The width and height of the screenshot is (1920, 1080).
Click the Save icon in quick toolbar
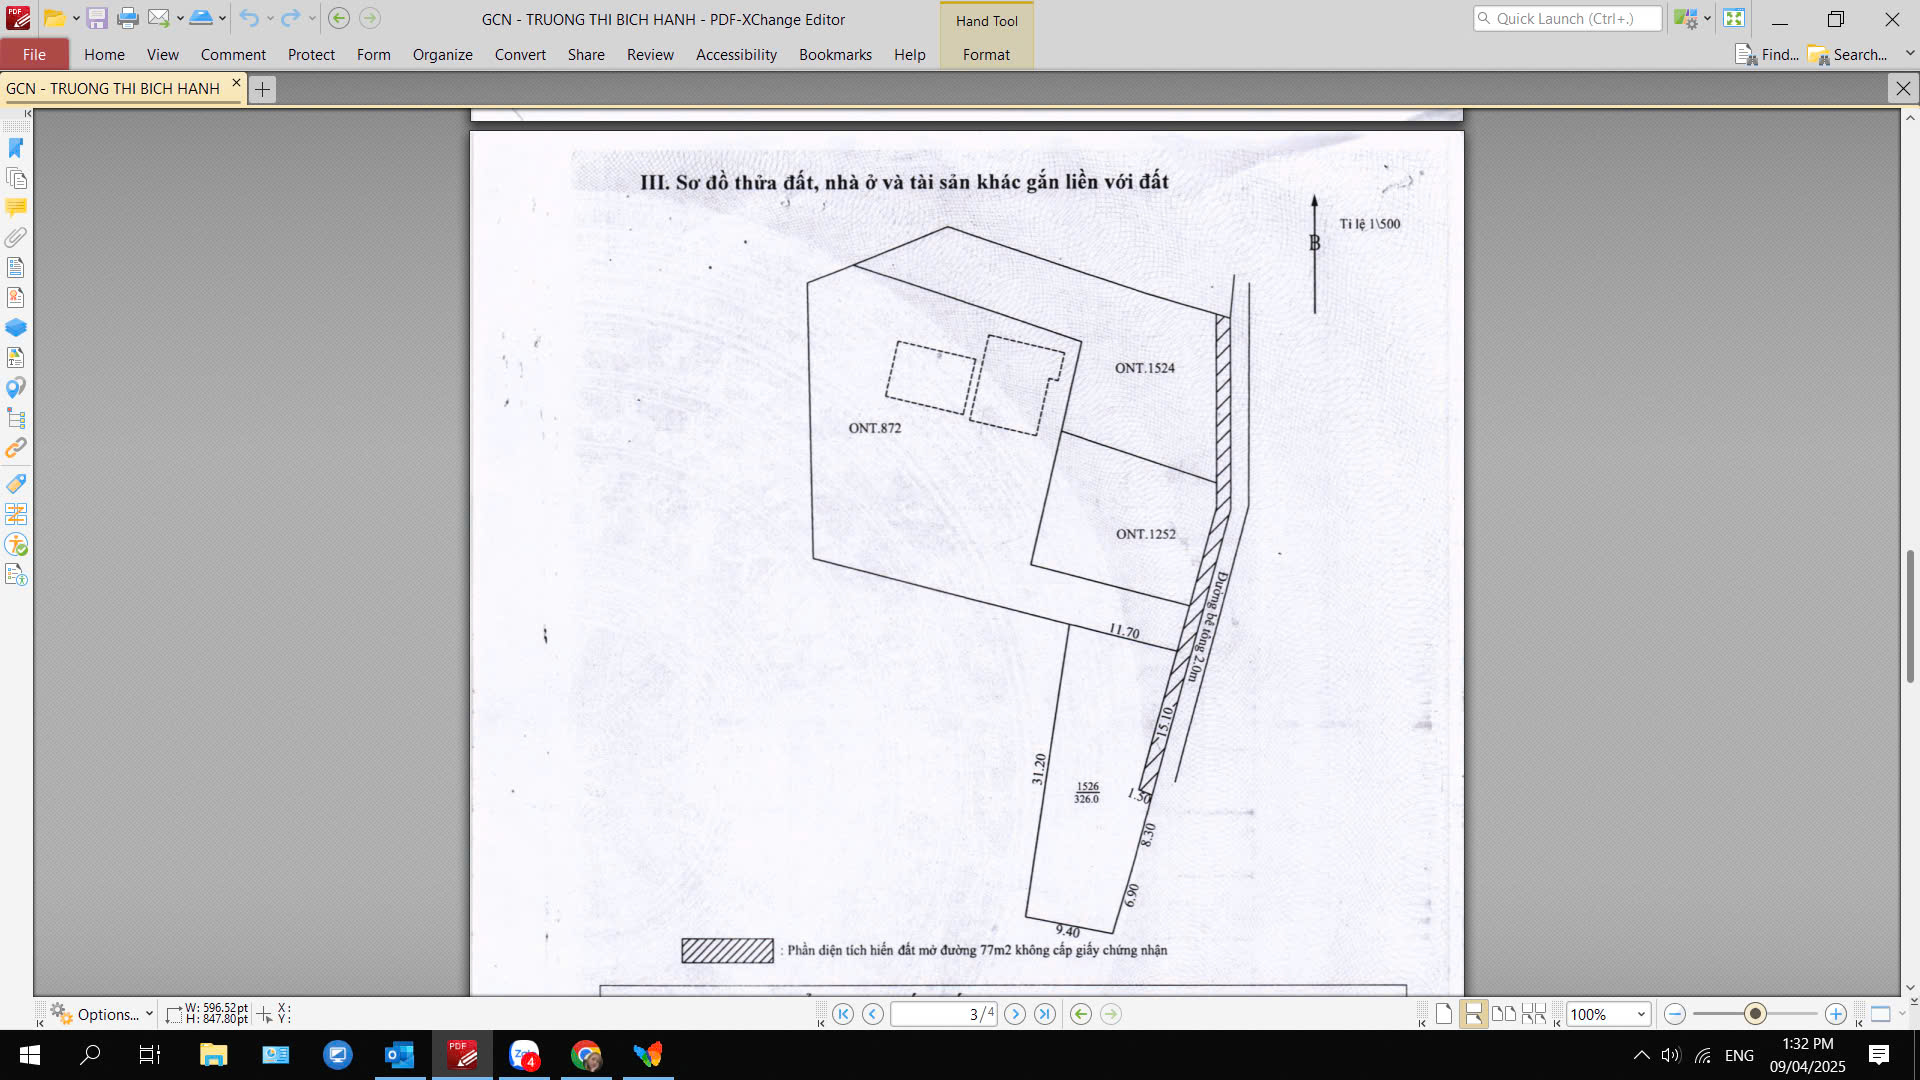pyautogui.click(x=97, y=18)
